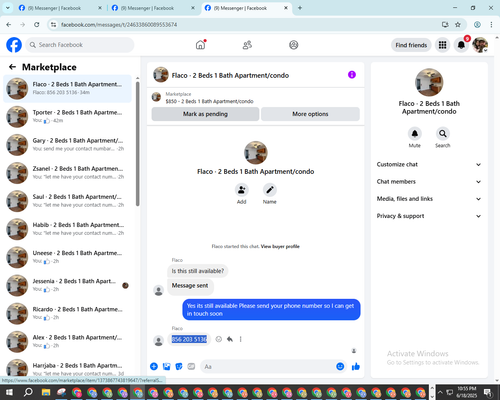Viewport: 500px width, 400px height.
Task: Open Ricardo conversation
Action: [67, 313]
